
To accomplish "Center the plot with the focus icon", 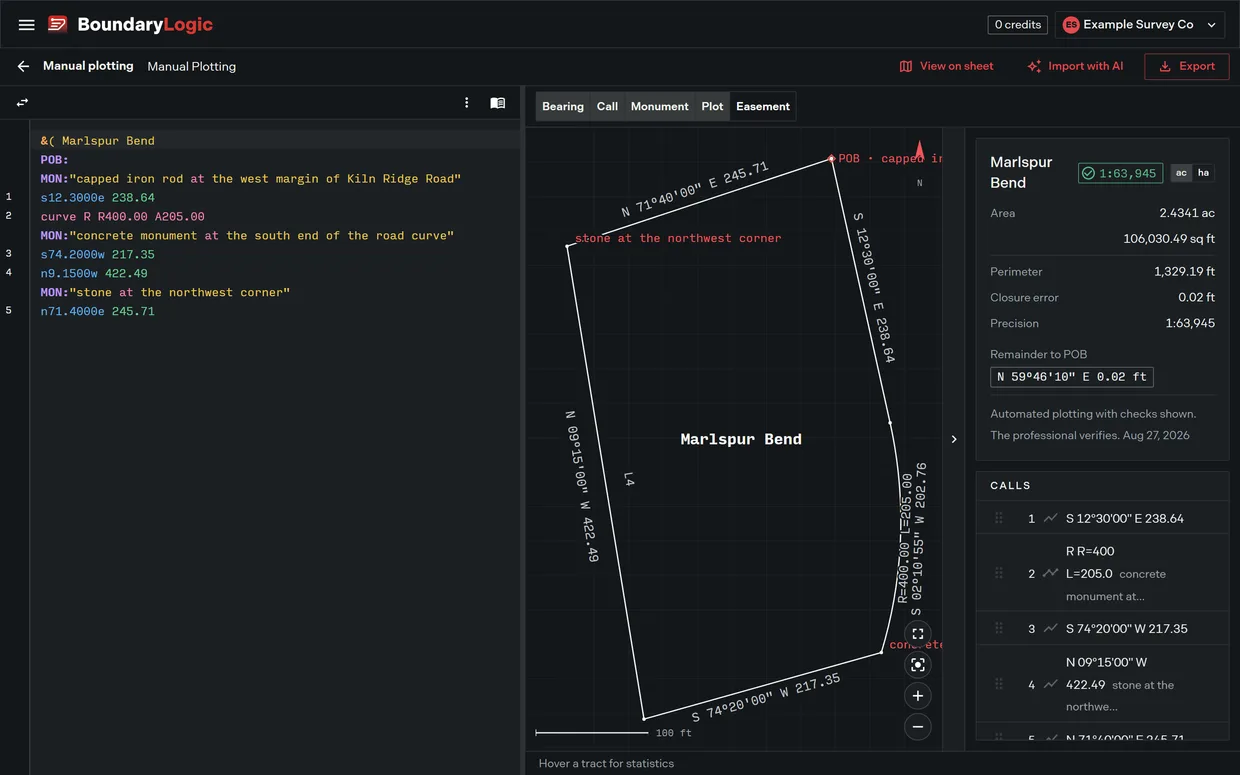I will [918, 665].
